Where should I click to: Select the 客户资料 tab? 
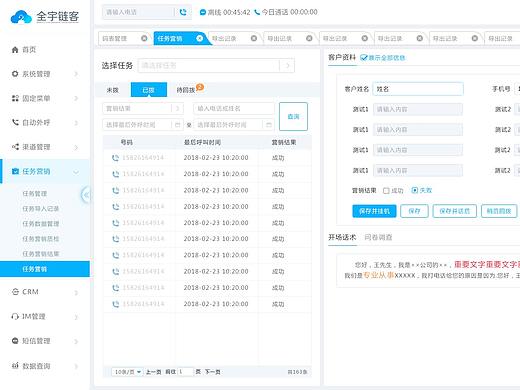point(342,57)
